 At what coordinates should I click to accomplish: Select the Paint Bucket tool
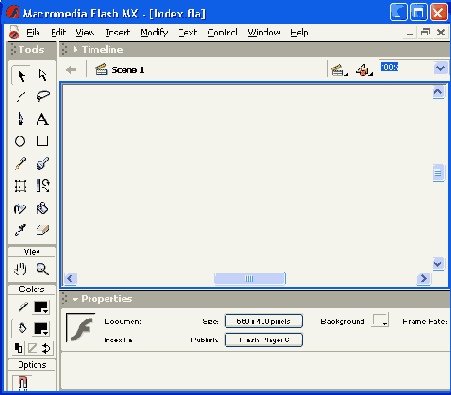pos(43,208)
